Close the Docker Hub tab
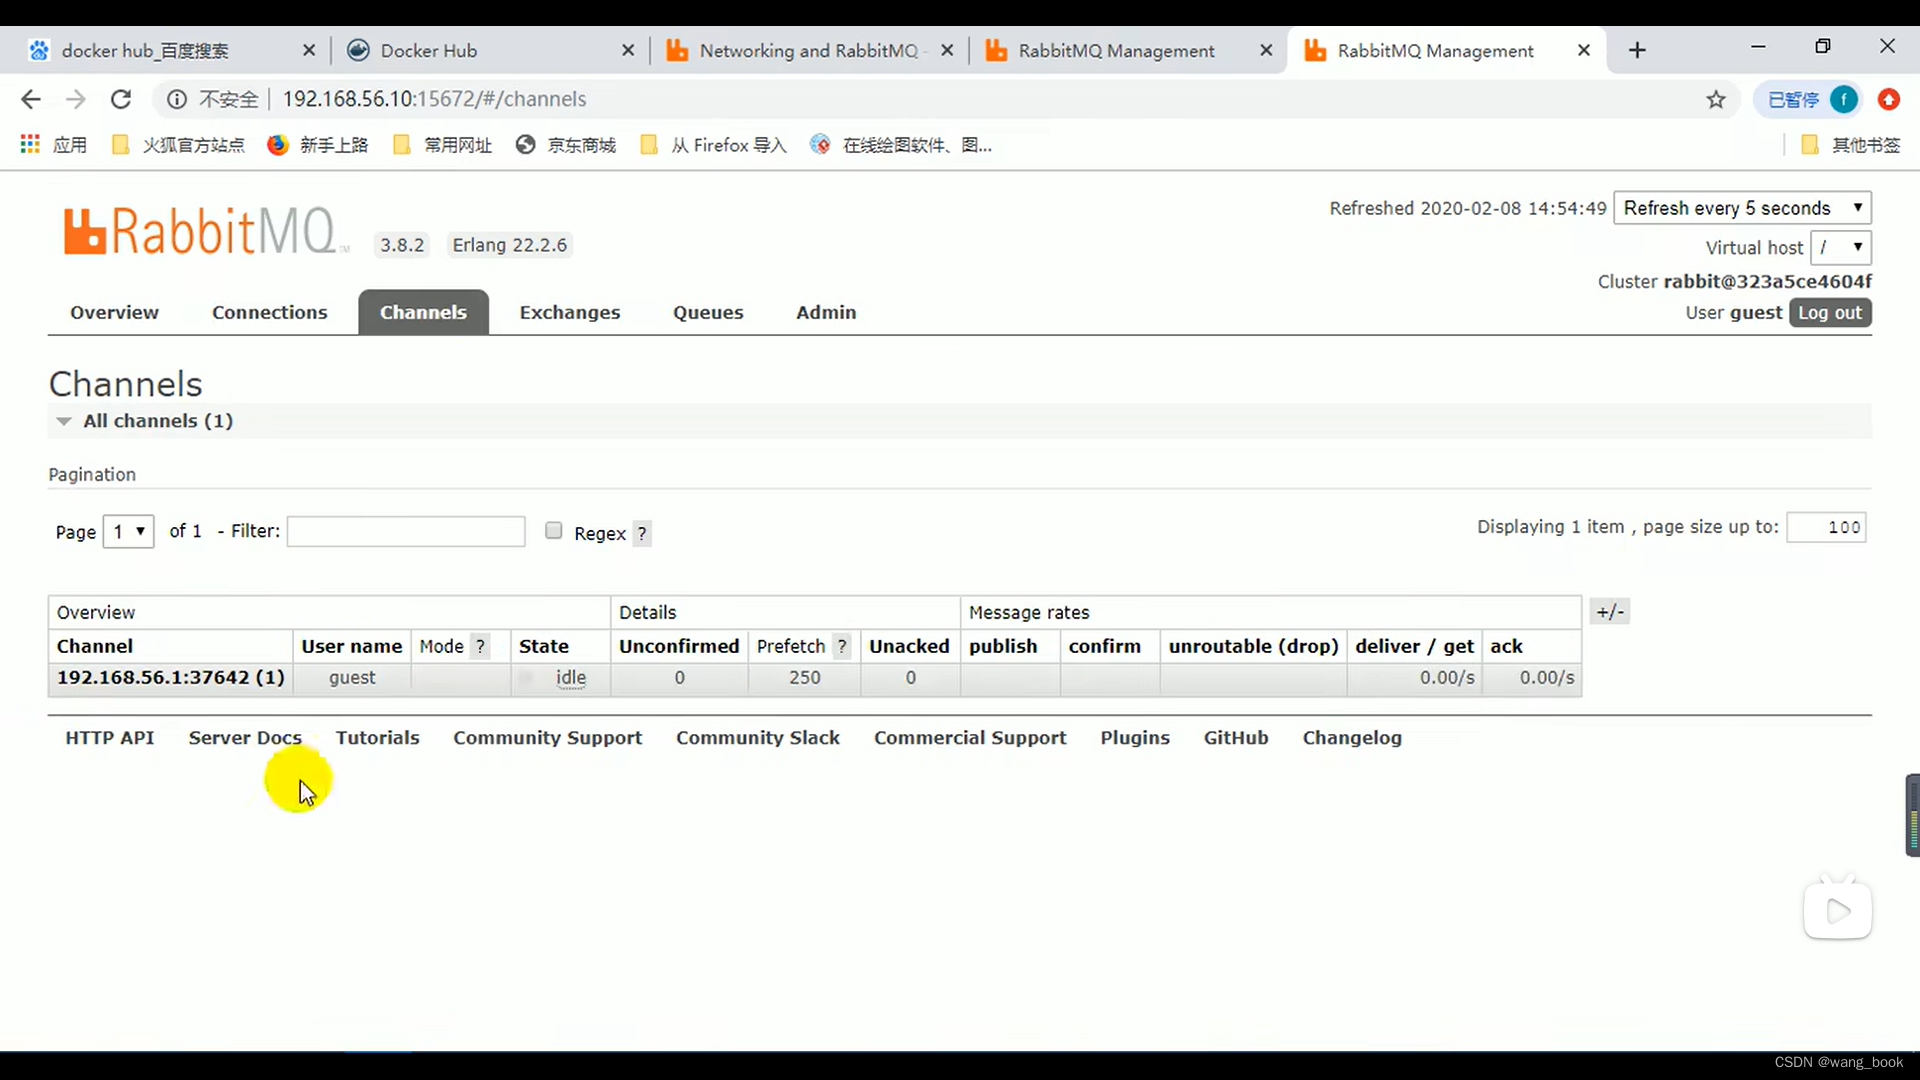Screen dimensions: 1920x1080 [x=628, y=50]
